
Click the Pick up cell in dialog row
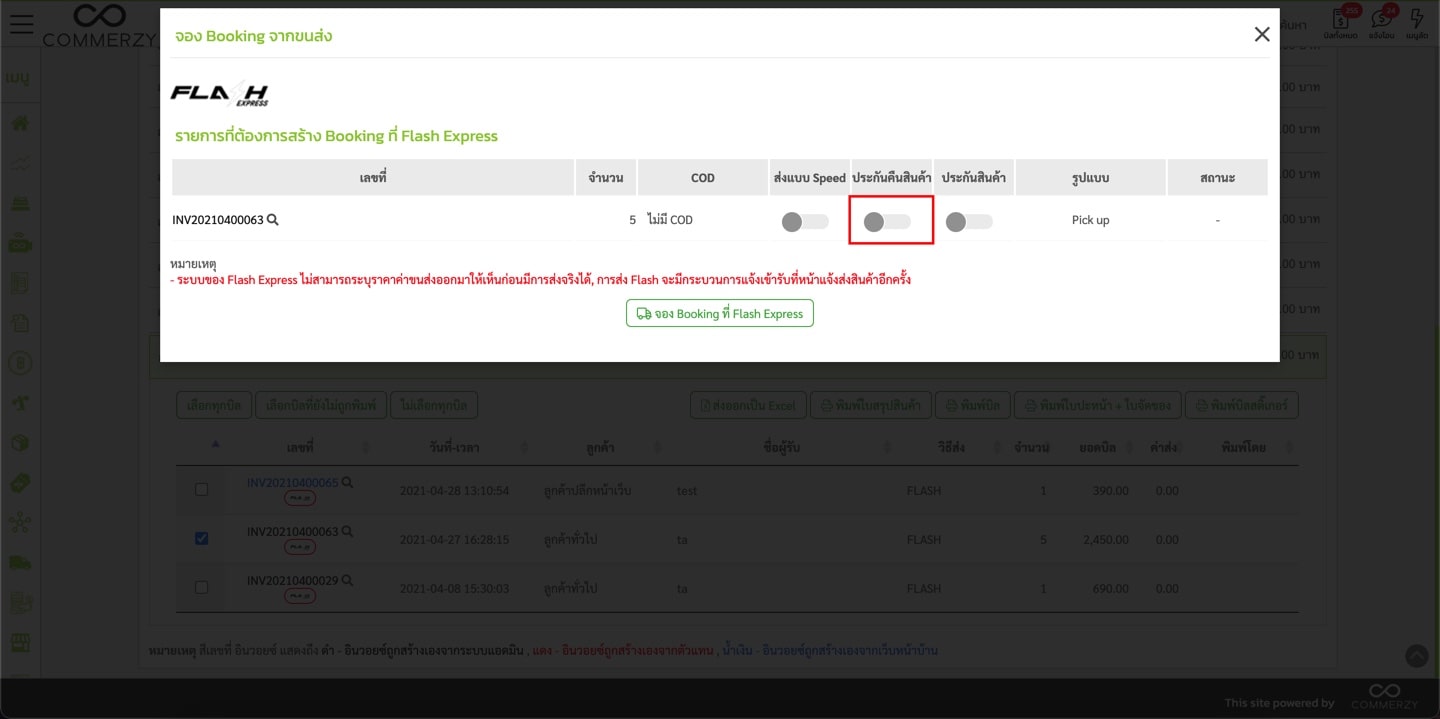(x=1090, y=220)
